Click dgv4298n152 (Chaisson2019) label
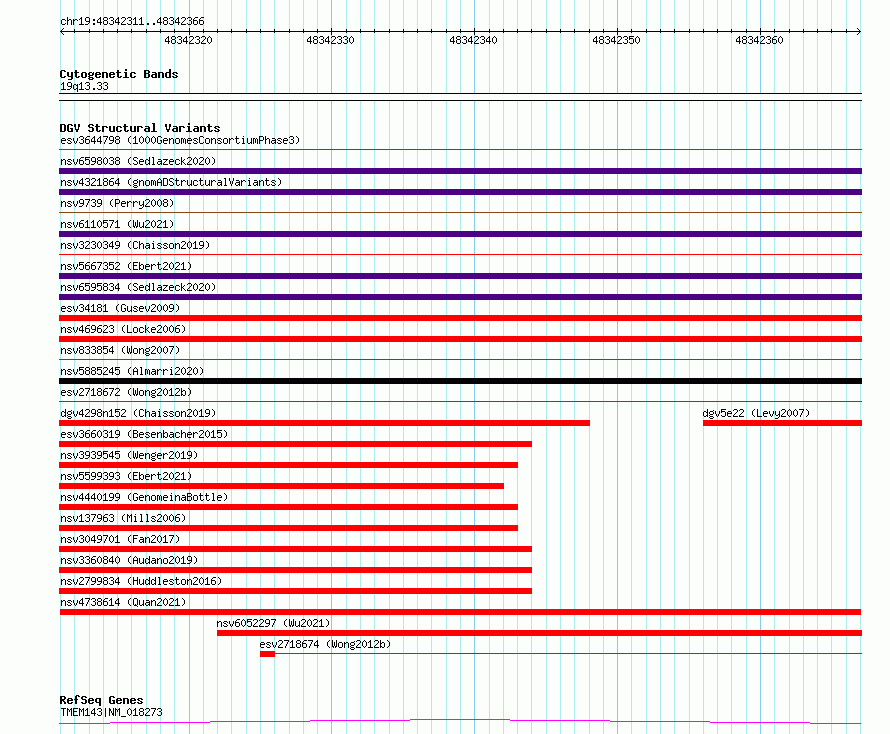 click(x=138, y=413)
